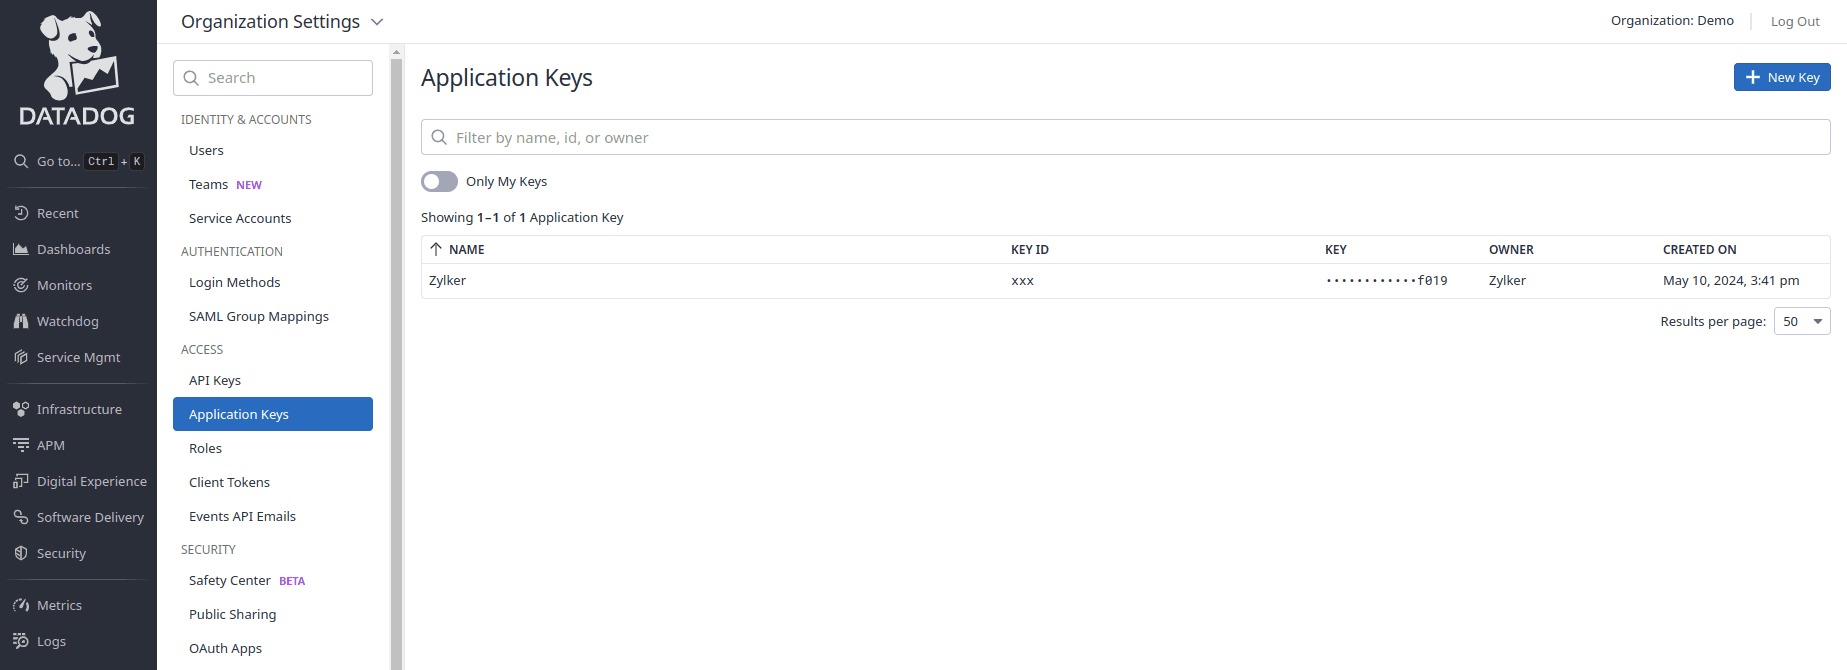Select API Keys in settings menu
This screenshot has height=670, width=1847.
(215, 380)
